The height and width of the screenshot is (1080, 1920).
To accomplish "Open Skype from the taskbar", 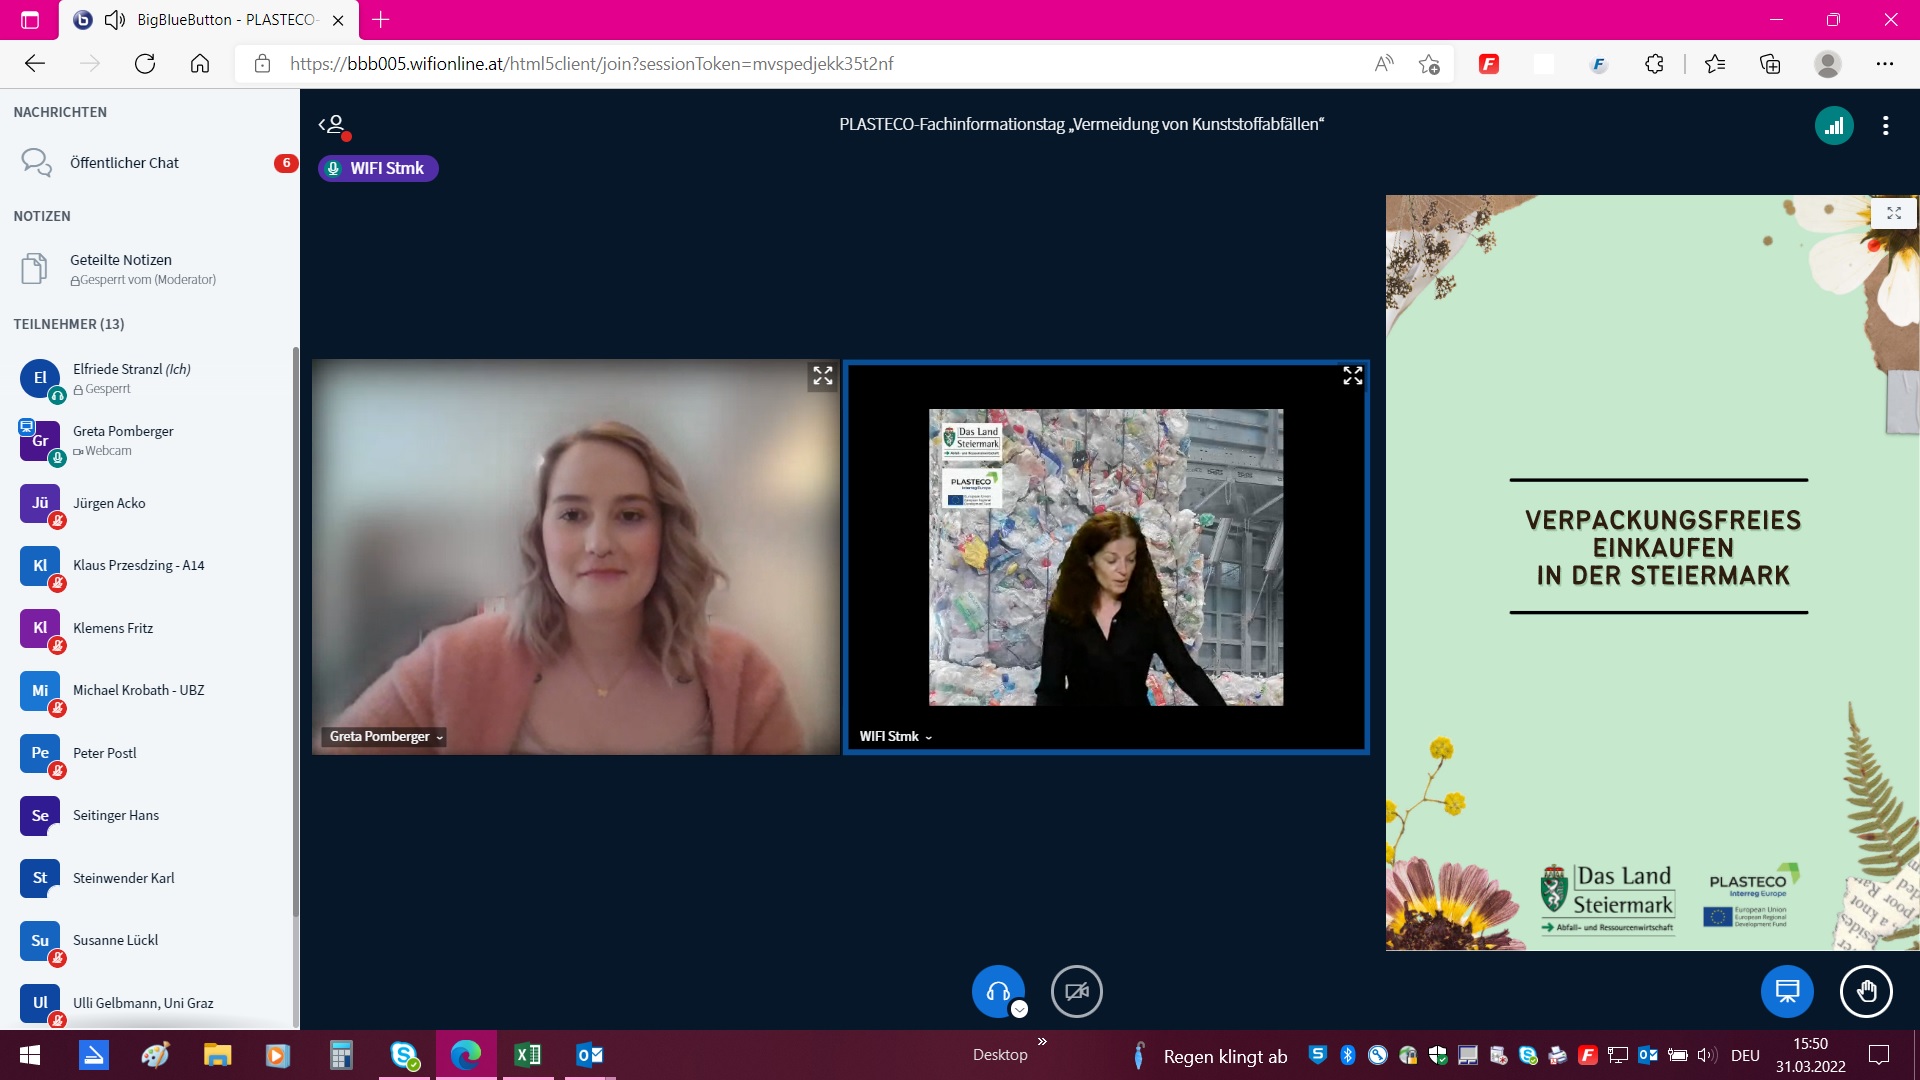I will pyautogui.click(x=404, y=1055).
